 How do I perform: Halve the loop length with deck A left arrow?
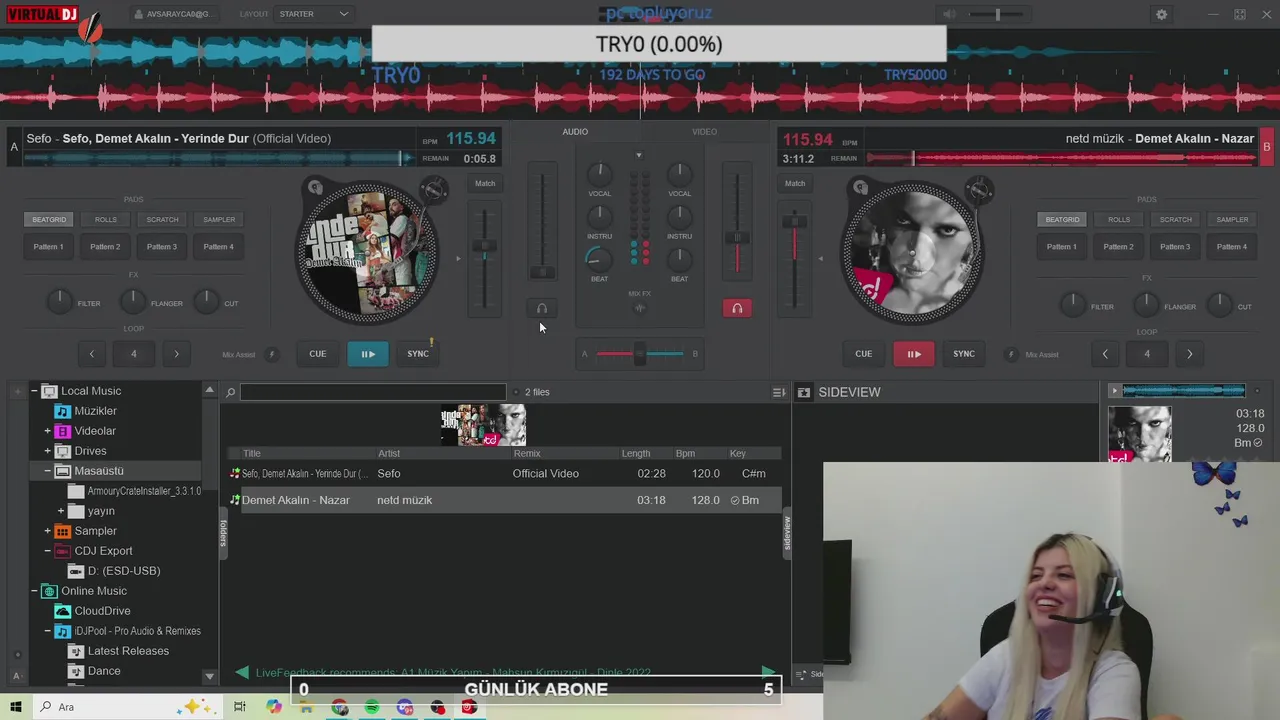[91, 354]
